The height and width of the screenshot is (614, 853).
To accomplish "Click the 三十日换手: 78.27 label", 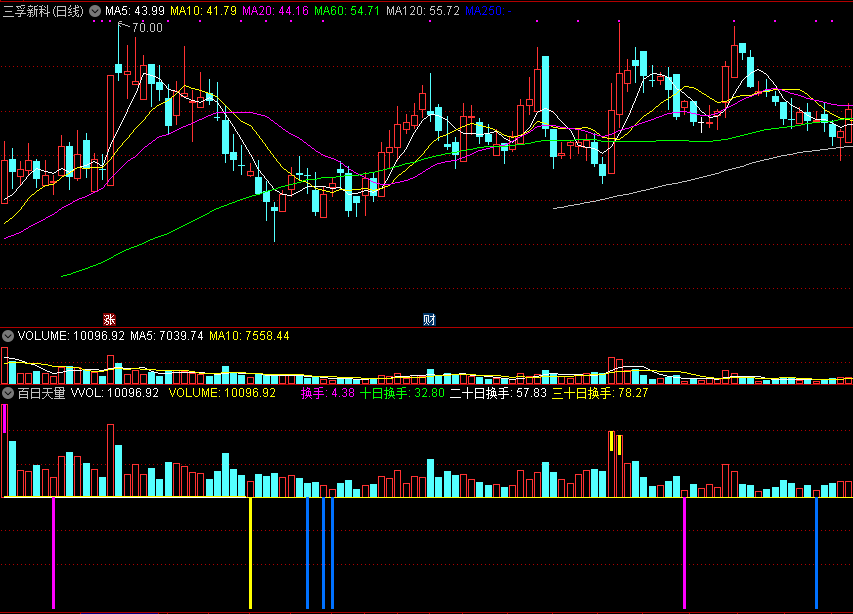I will pyautogui.click(x=600, y=393).
